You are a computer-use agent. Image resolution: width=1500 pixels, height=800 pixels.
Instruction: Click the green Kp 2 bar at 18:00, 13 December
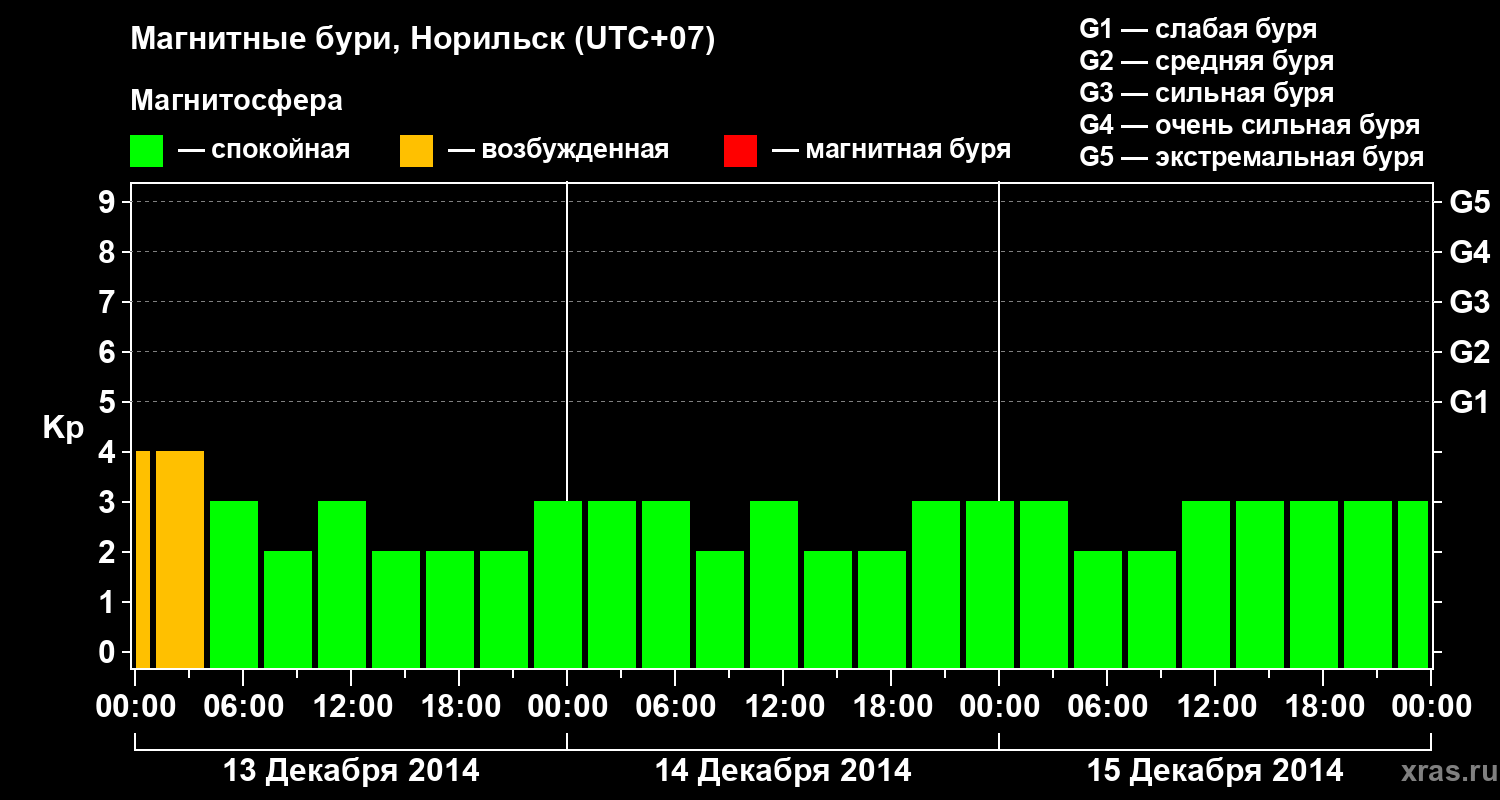[450, 609]
